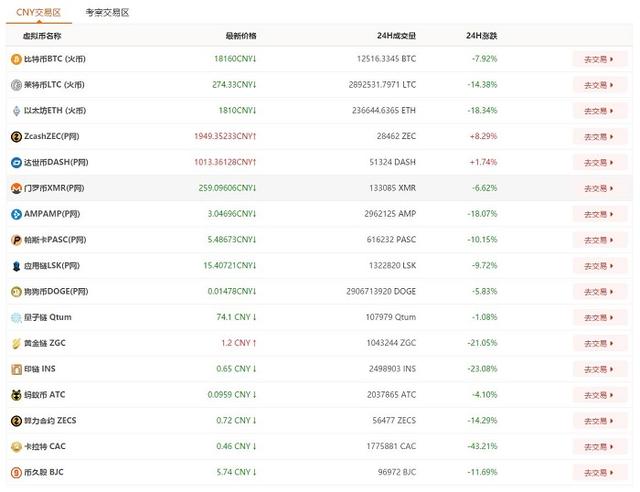Click the -7.92% change value
Viewport: 640px width, 492px height.
pyautogui.click(x=484, y=59)
